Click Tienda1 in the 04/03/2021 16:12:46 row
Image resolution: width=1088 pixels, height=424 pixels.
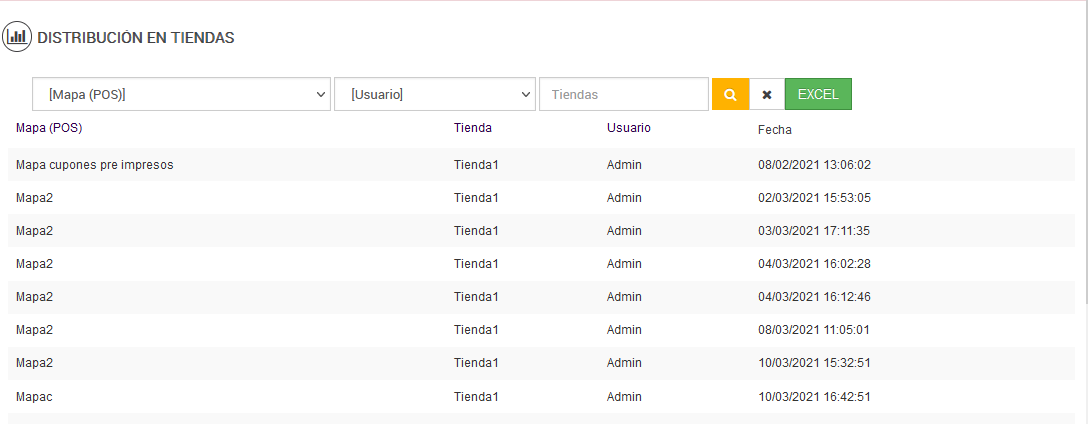click(476, 297)
